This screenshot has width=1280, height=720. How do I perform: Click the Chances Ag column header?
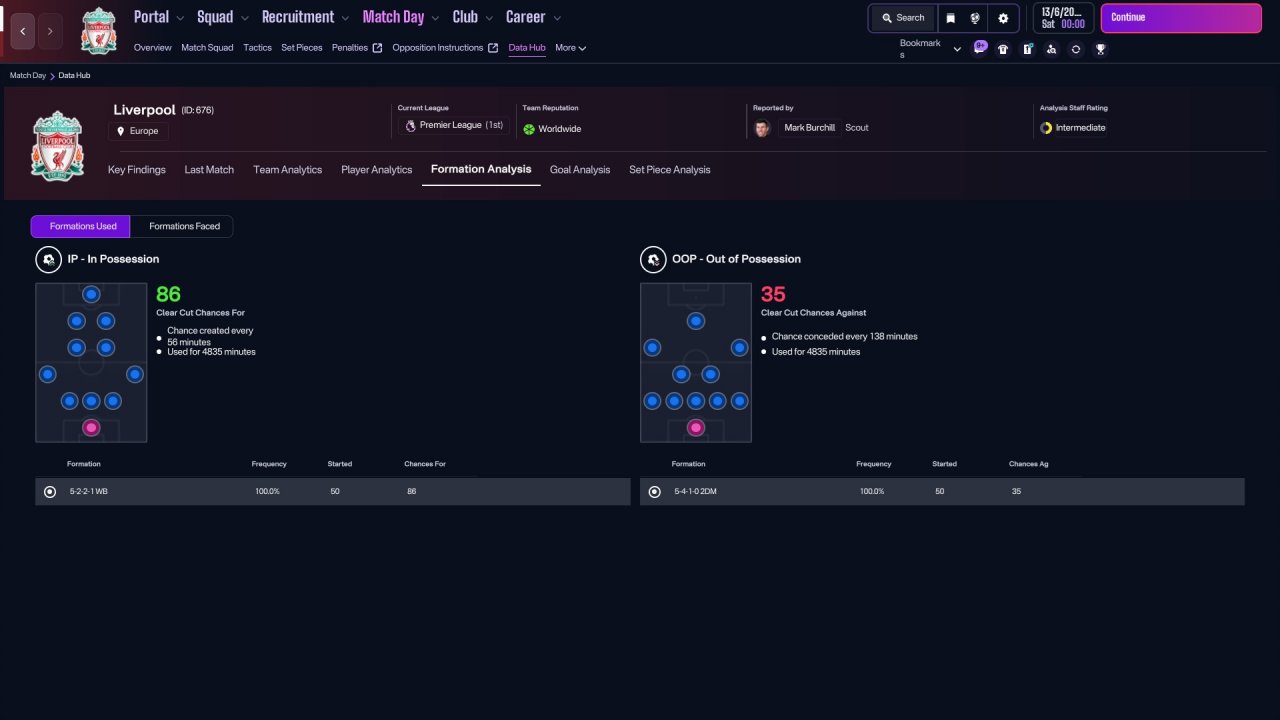coord(1029,464)
